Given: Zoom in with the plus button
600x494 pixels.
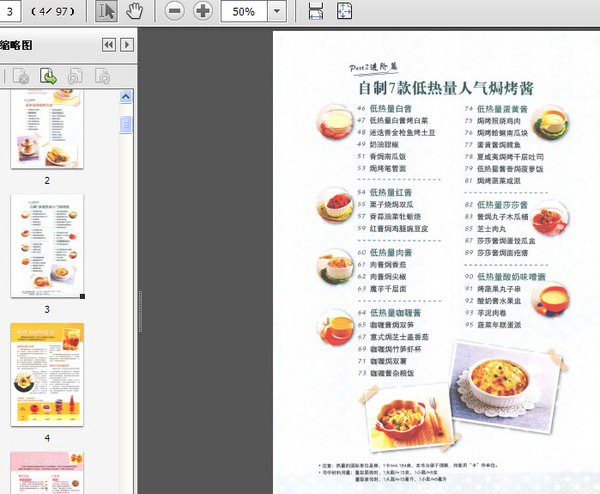Looking at the screenshot, I should click(202, 11).
